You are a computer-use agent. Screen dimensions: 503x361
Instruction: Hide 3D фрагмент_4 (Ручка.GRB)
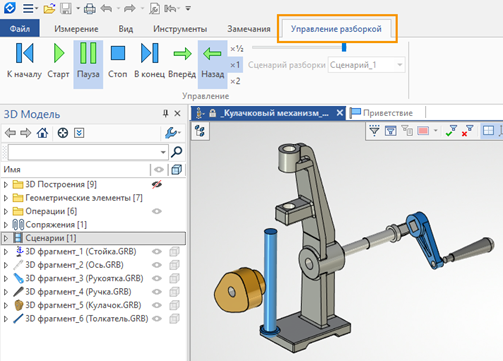[x=157, y=292]
